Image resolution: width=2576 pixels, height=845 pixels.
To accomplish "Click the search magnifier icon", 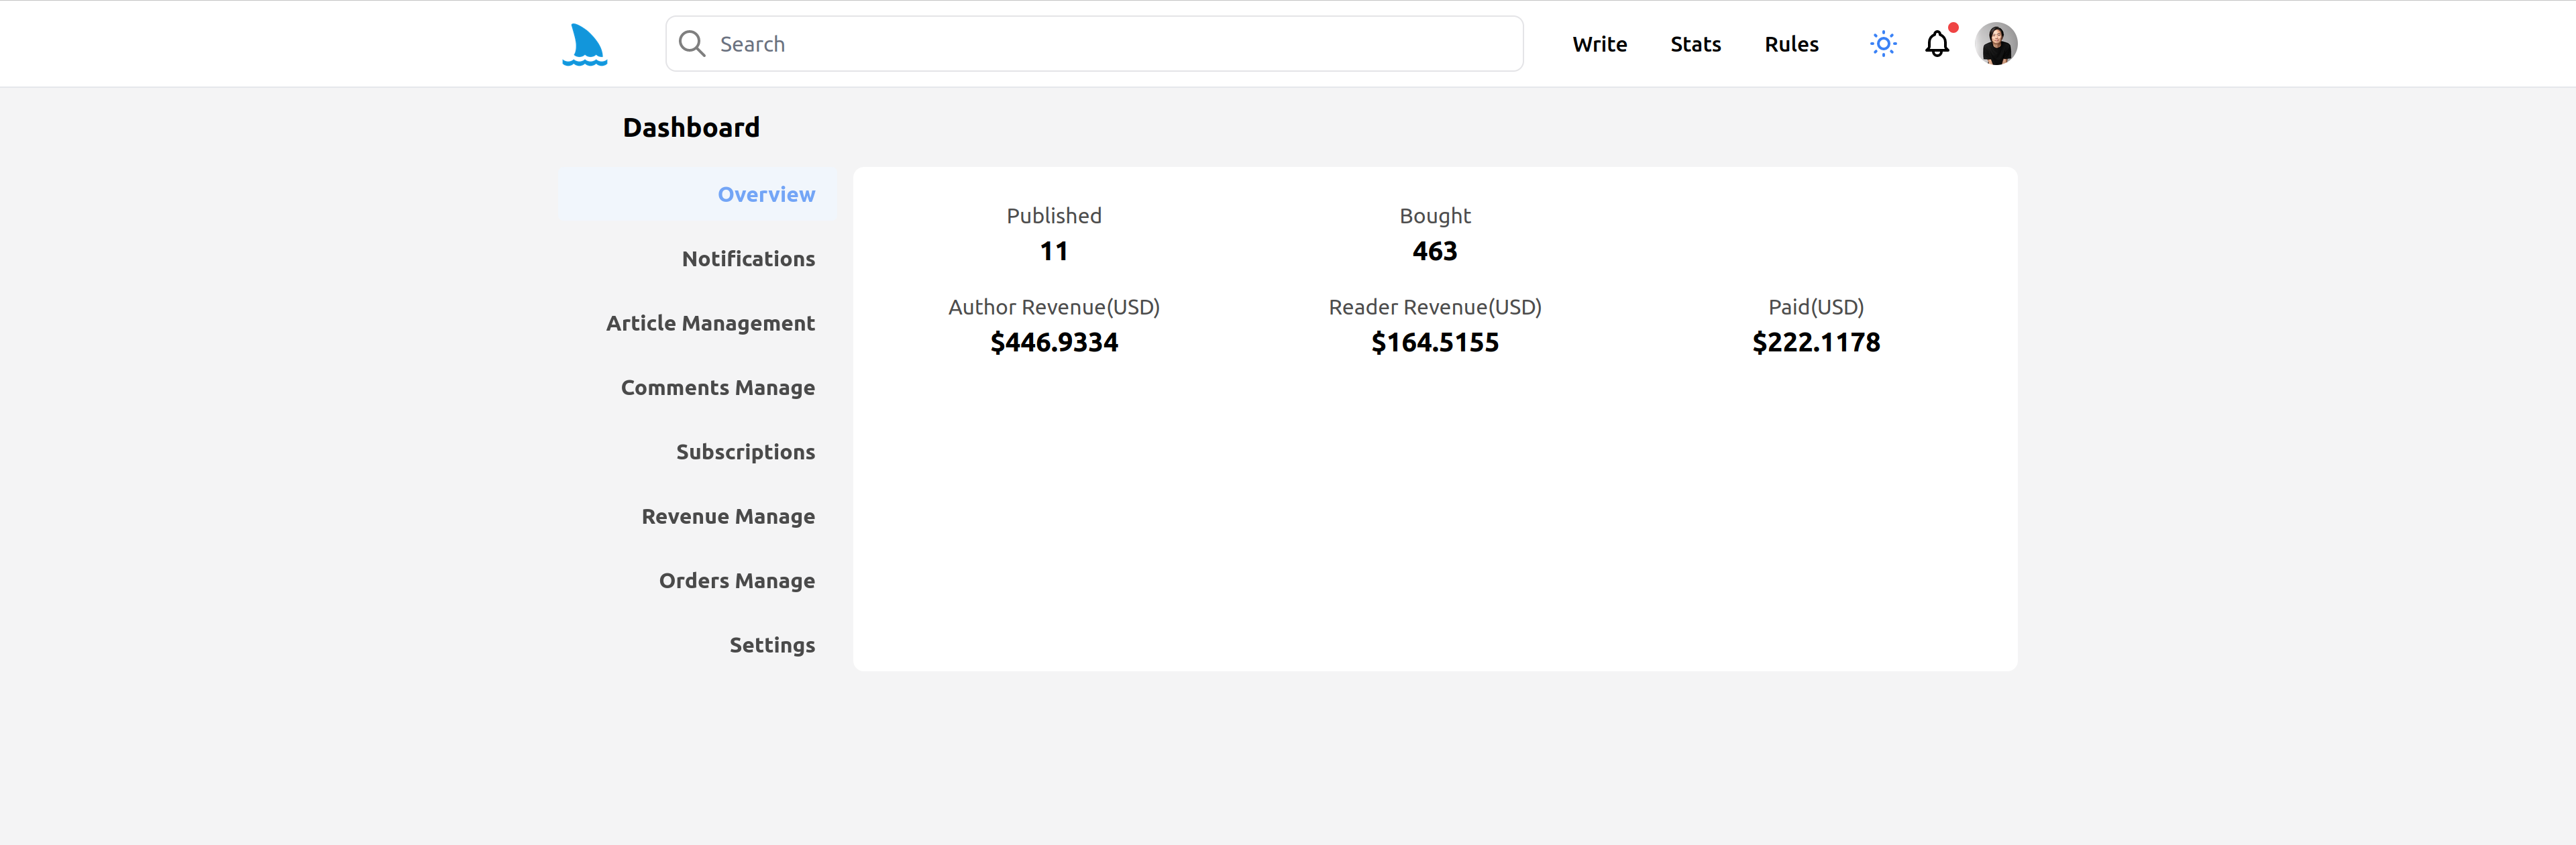I will coord(691,44).
